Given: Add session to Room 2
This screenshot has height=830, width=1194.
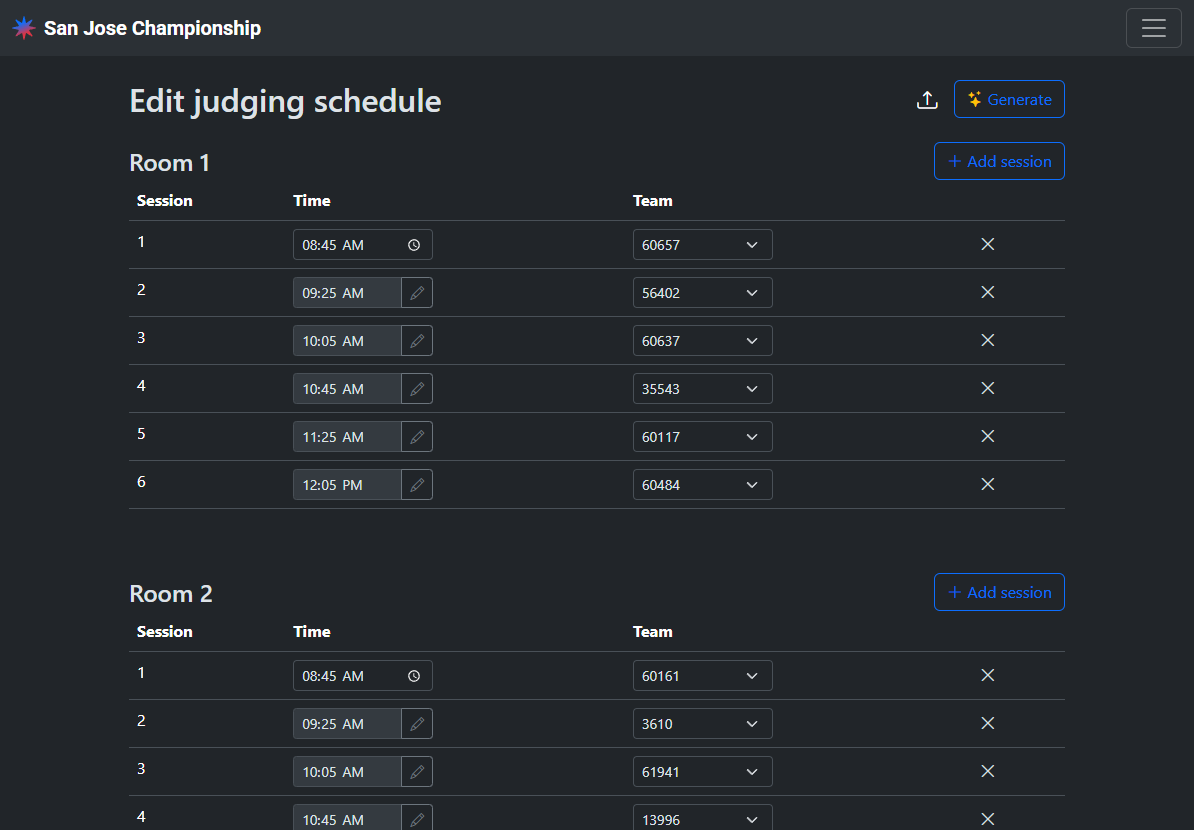Looking at the screenshot, I should (x=999, y=593).
